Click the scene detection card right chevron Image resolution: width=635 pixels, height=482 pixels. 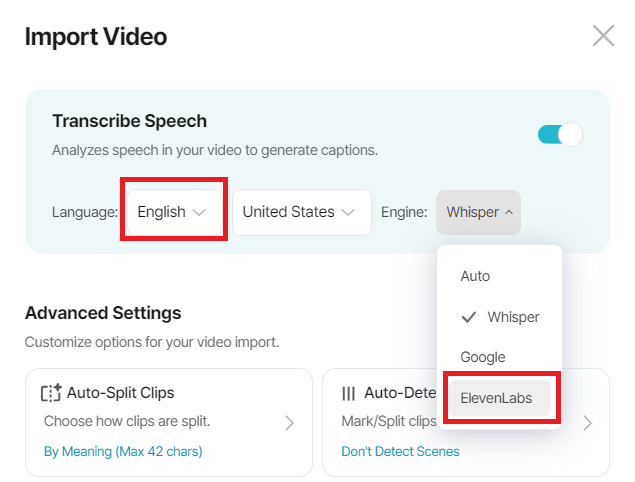click(587, 423)
